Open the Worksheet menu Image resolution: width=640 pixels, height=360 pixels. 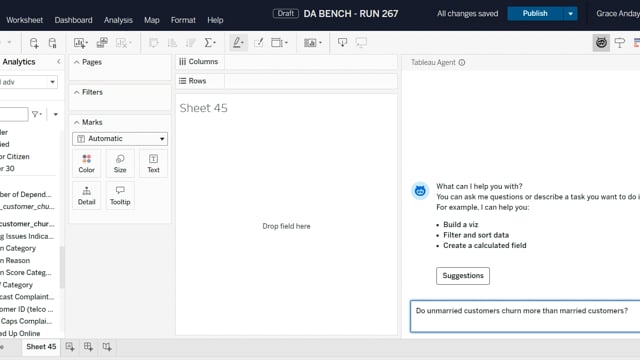tap(24, 20)
